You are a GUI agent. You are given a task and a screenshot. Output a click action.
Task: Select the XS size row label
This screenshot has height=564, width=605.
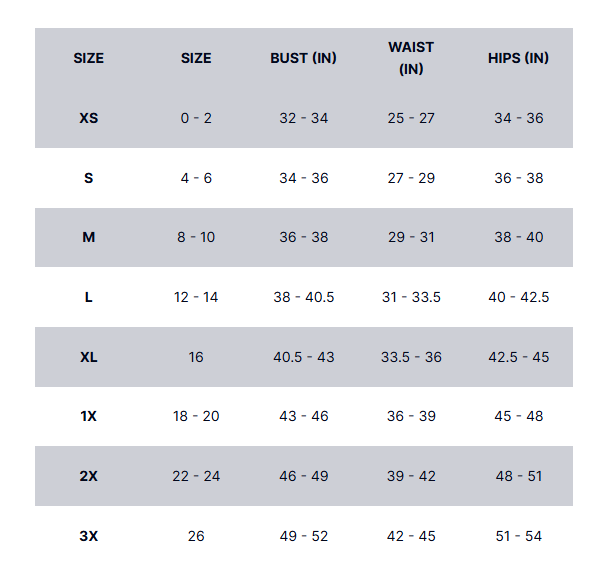click(x=89, y=118)
